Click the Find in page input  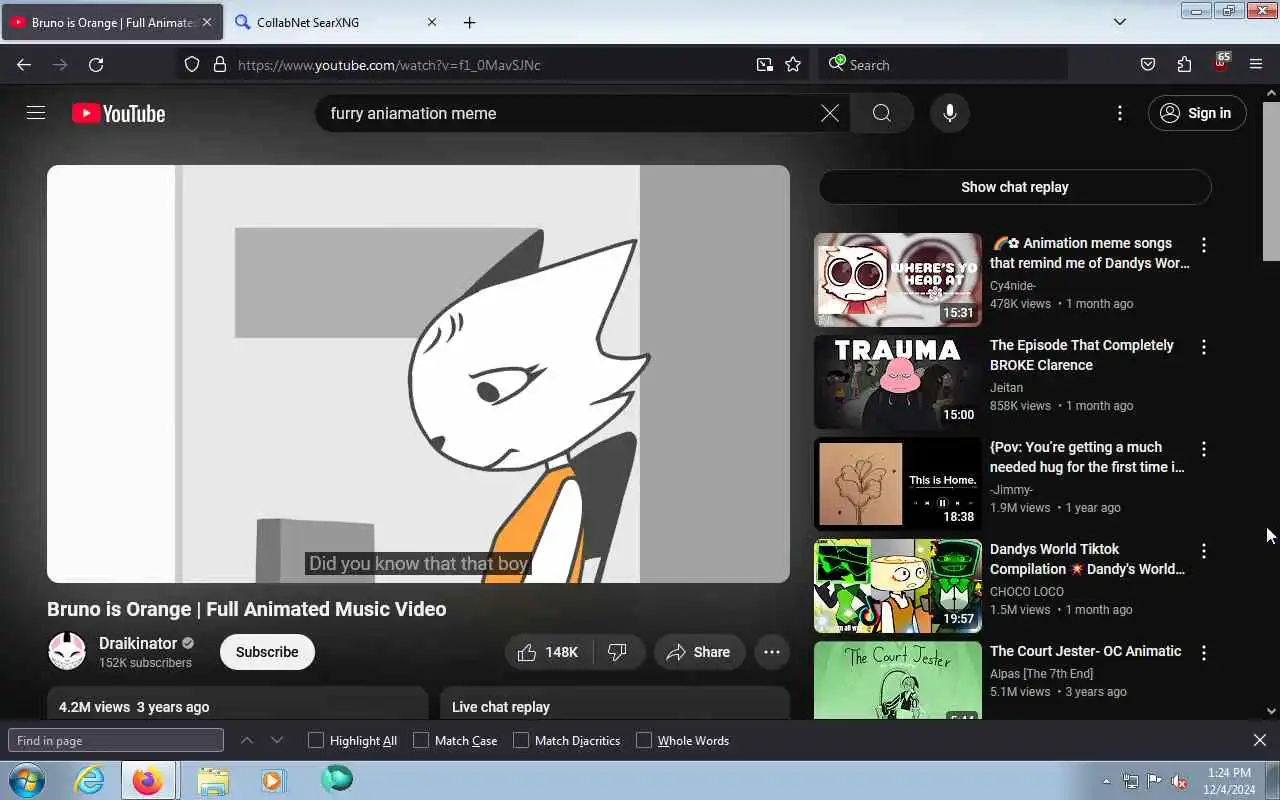116,740
